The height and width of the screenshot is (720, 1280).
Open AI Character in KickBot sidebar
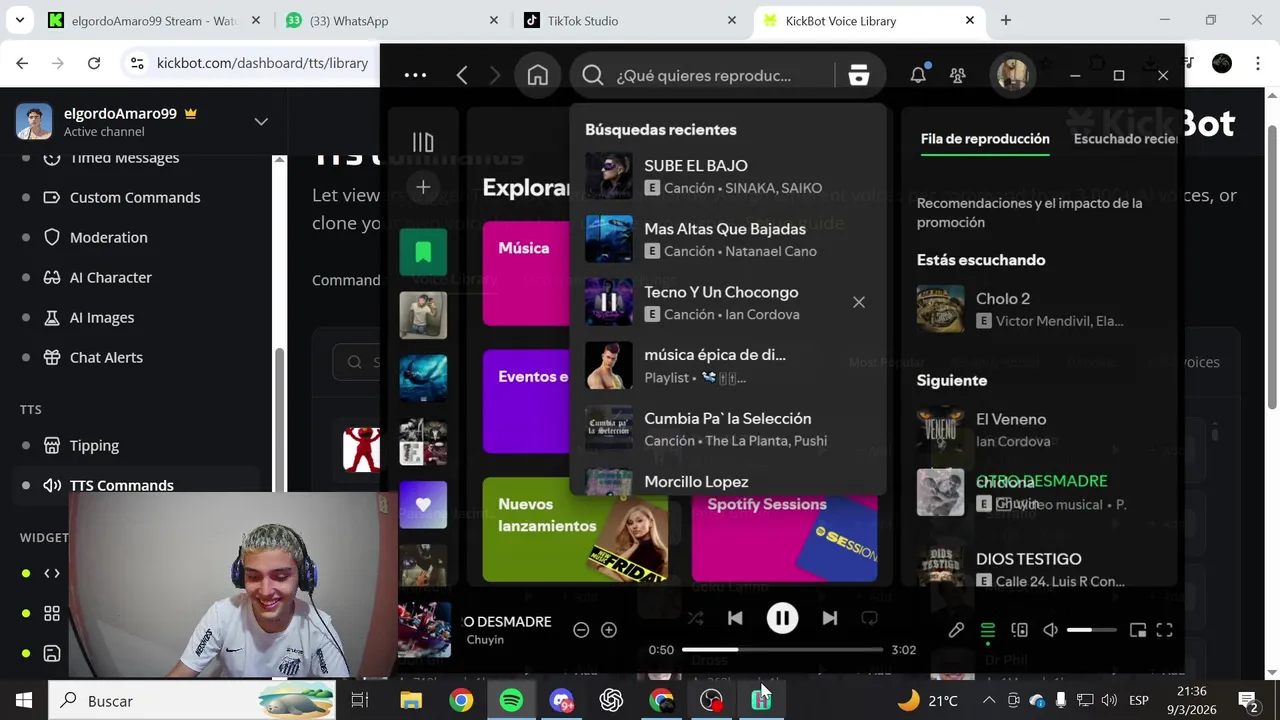pos(111,277)
